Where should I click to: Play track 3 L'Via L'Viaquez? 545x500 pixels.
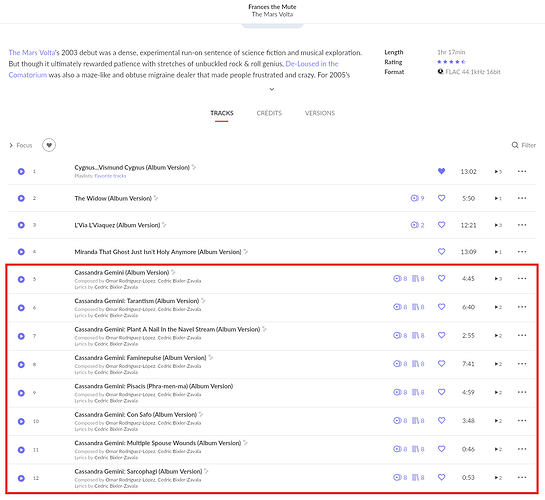tap(21, 225)
